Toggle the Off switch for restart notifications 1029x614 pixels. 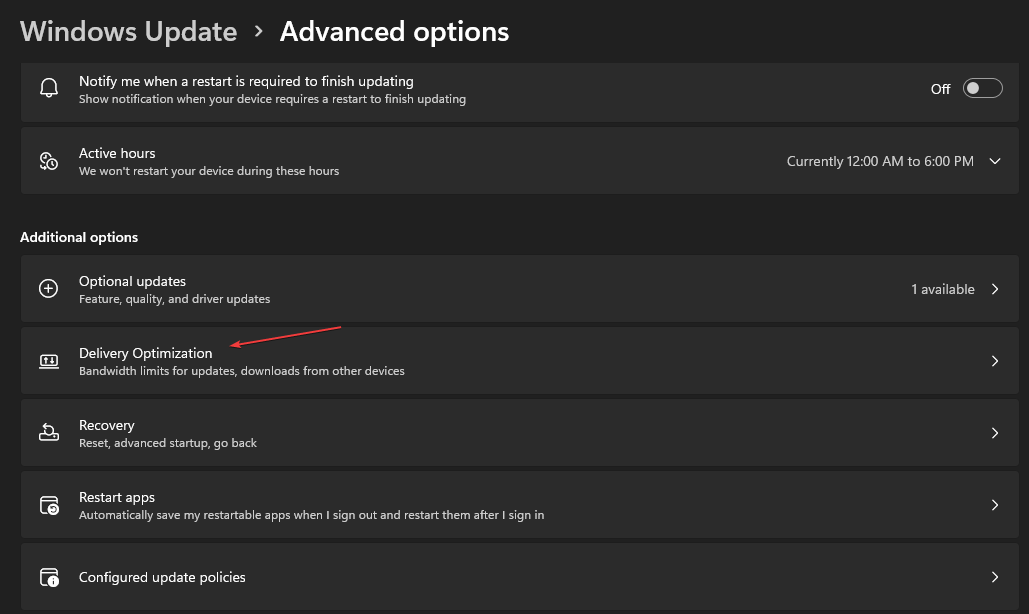[x=981, y=88]
